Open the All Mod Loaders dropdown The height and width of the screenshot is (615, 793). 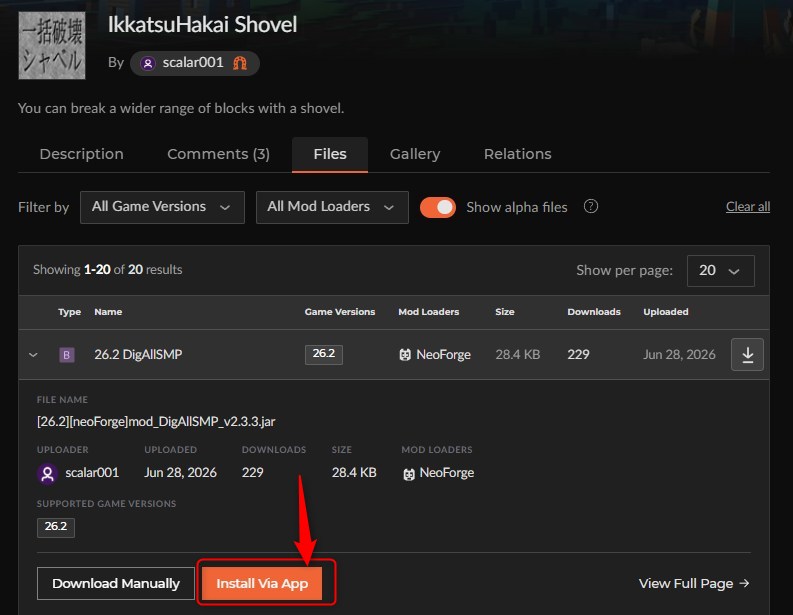coord(332,207)
